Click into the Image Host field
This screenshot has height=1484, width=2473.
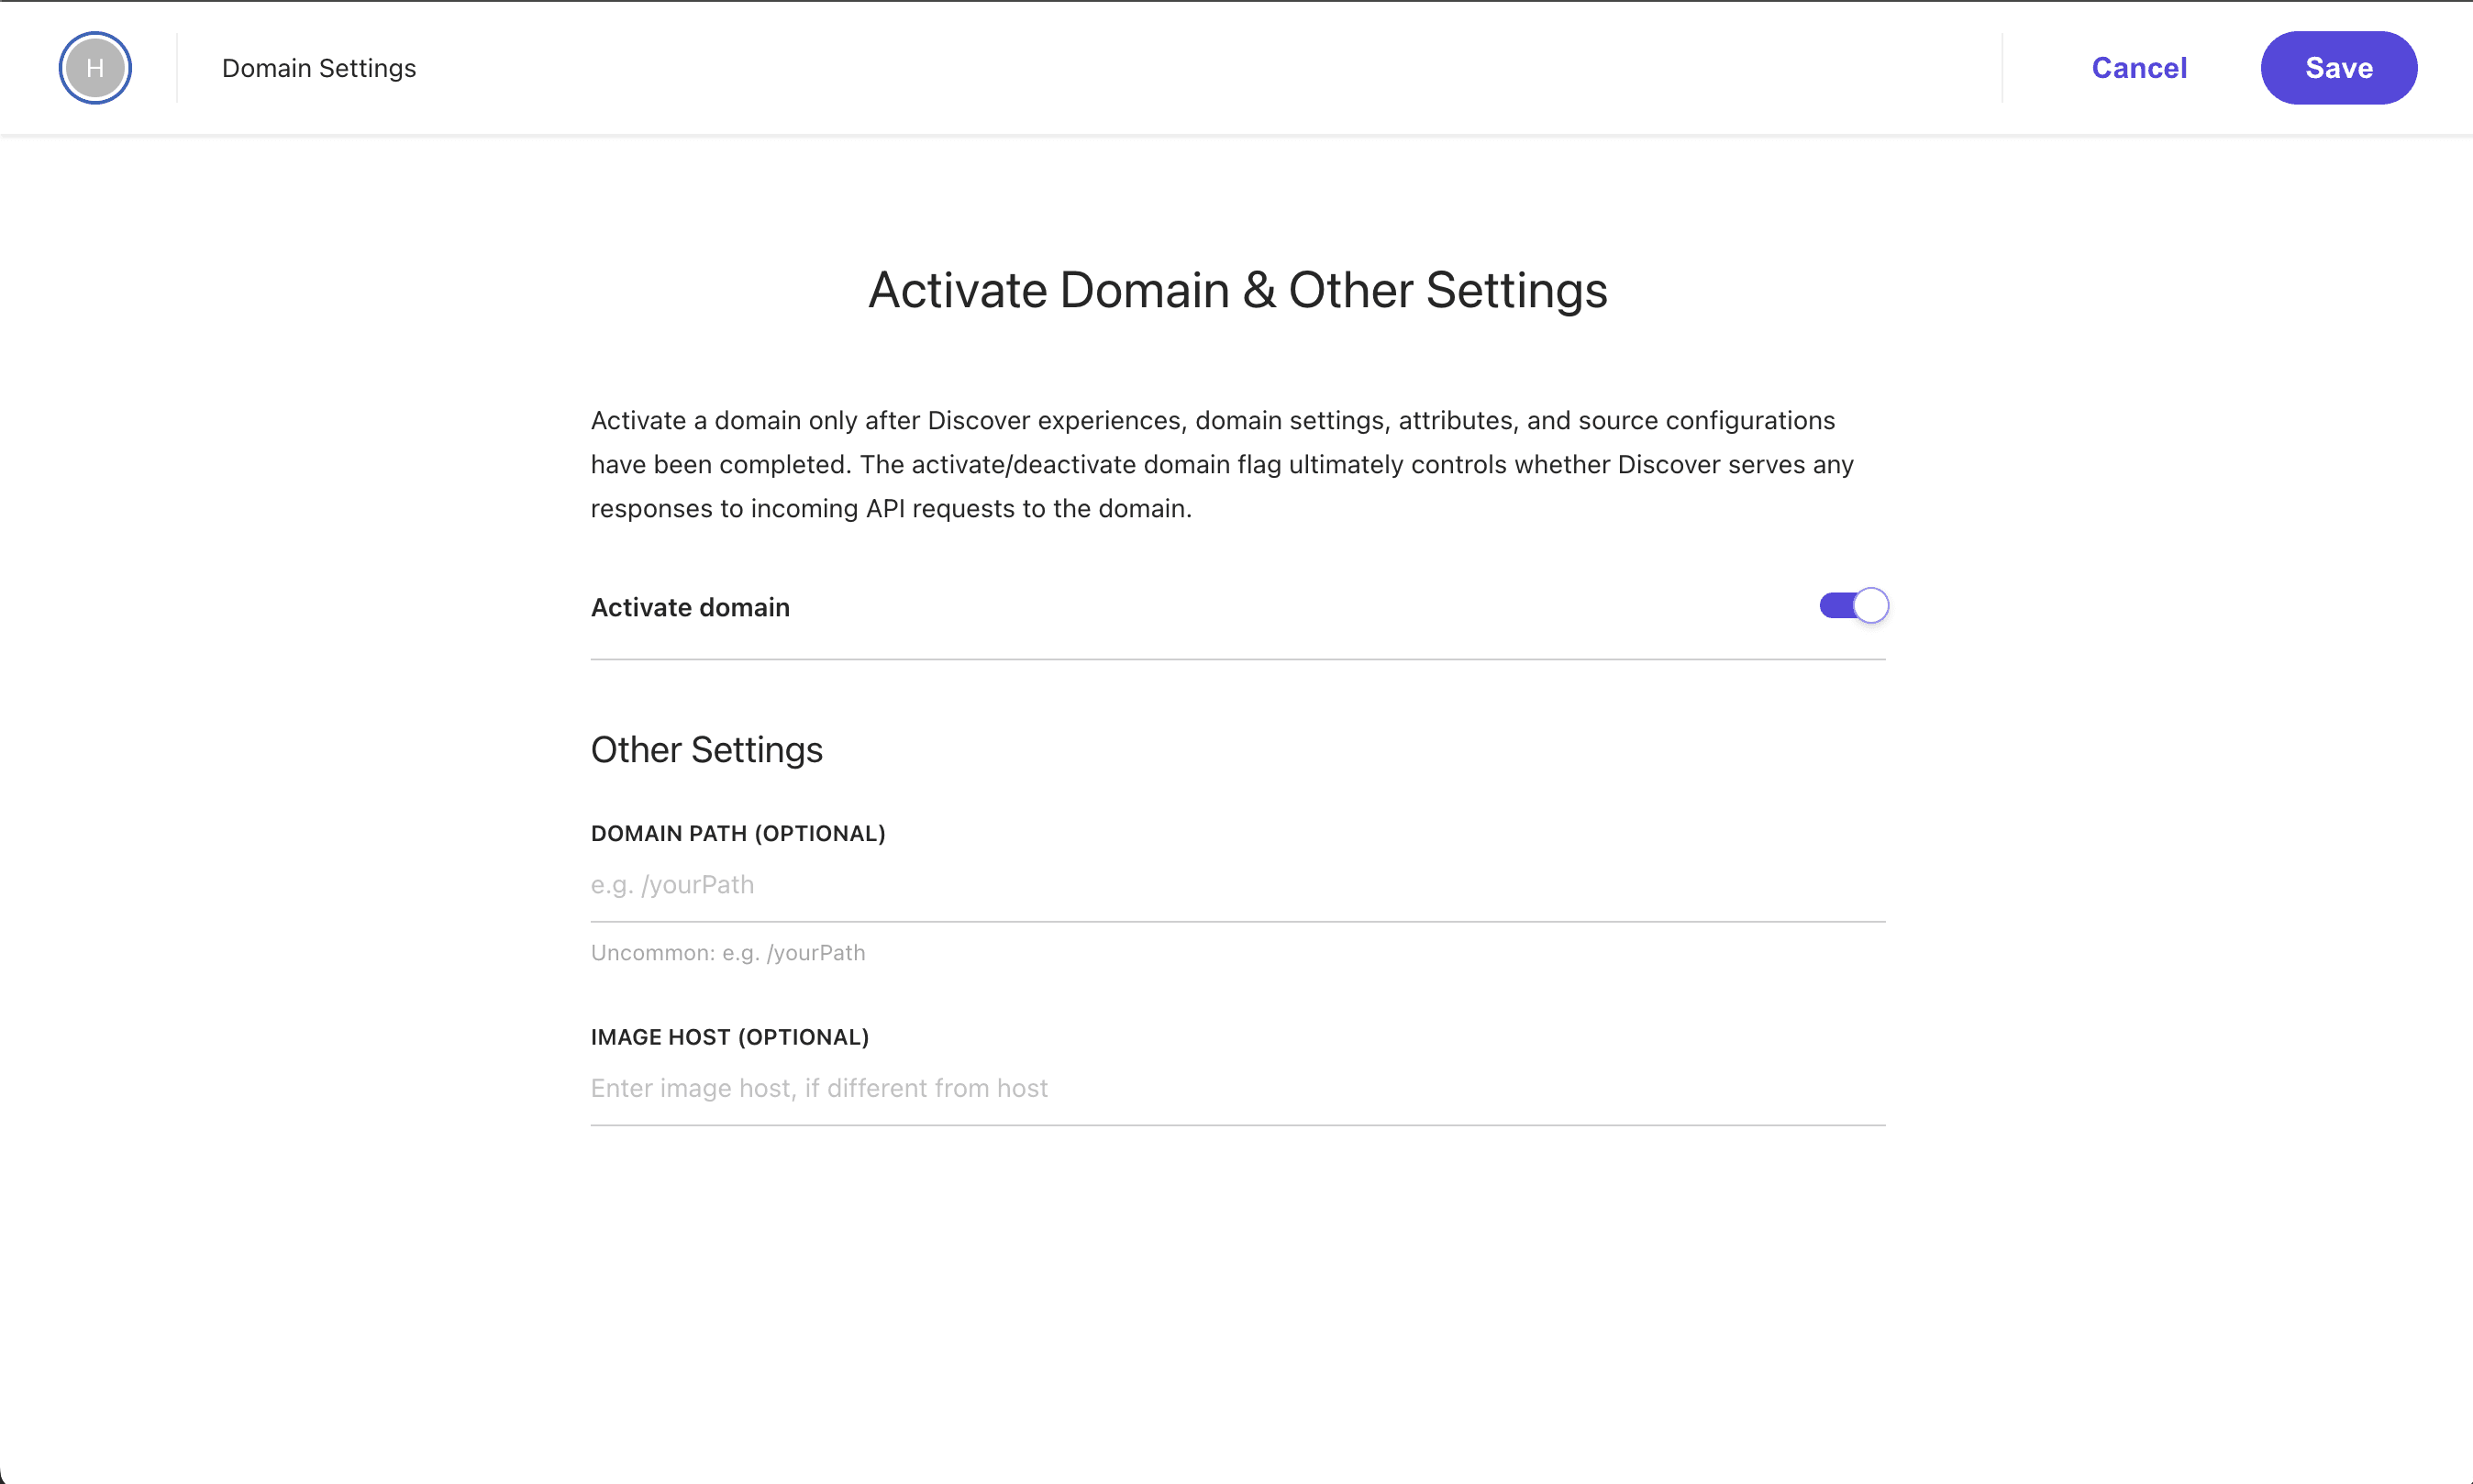[1237, 1088]
